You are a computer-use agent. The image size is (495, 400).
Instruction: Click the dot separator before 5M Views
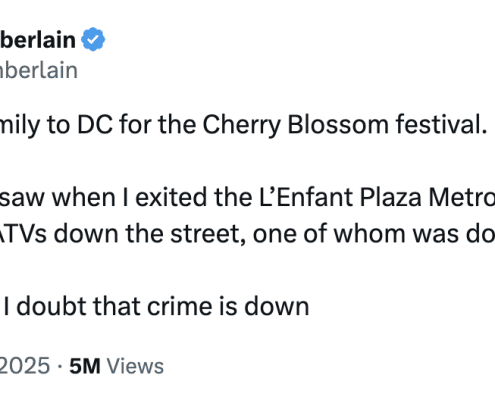click(x=60, y=366)
